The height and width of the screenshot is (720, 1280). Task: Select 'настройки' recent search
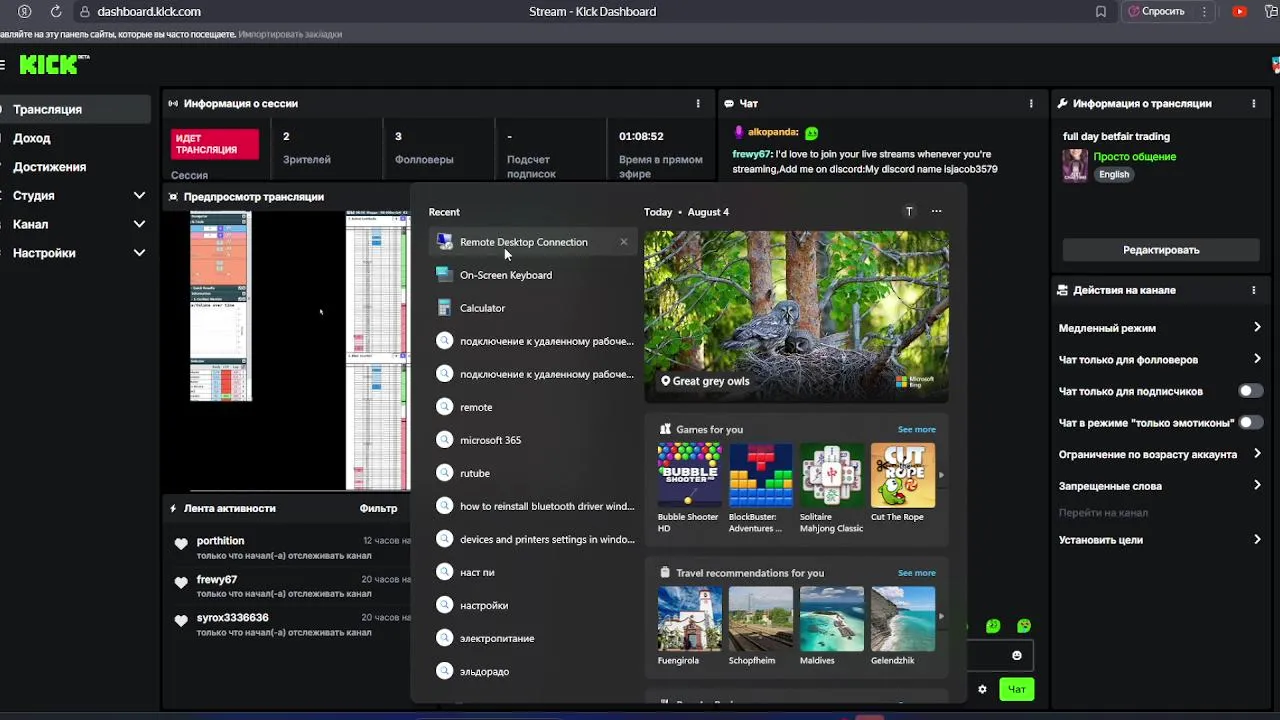point(532,605)
